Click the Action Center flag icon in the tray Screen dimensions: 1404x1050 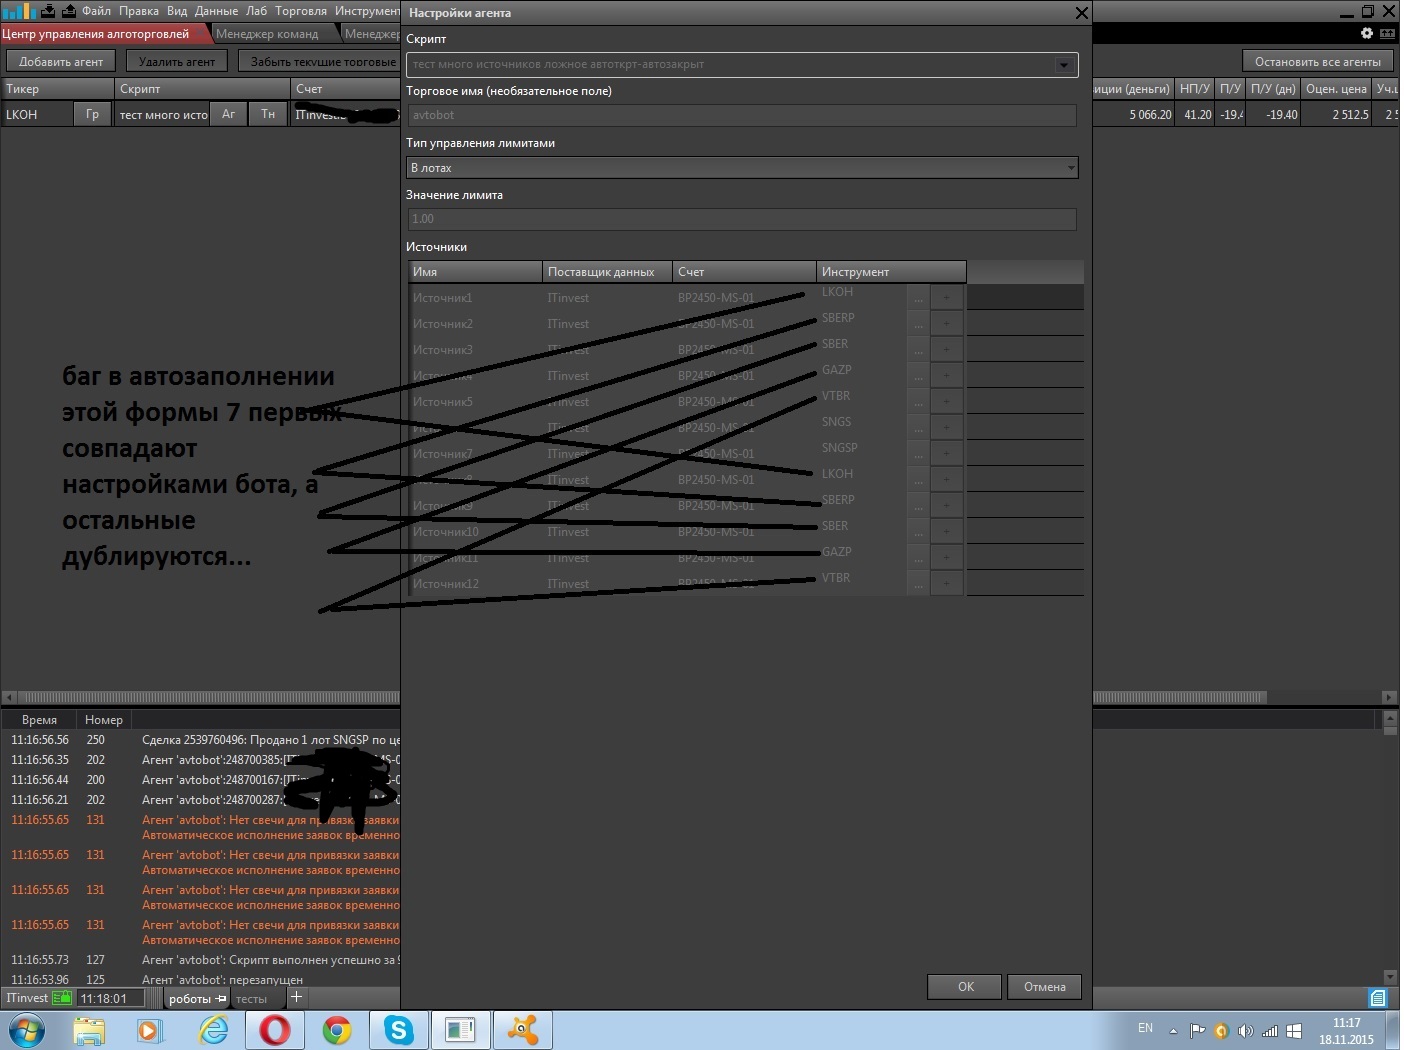tap(1197, 1031)
